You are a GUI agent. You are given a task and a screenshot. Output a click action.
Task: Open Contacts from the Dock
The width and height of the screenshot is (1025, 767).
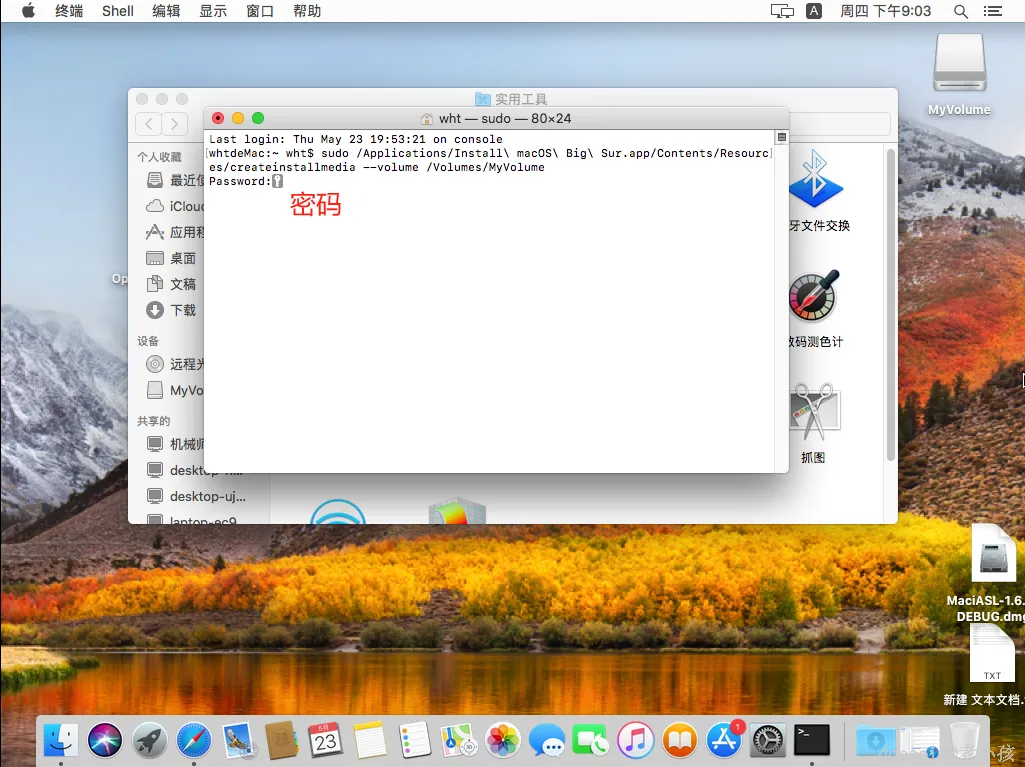282,740
